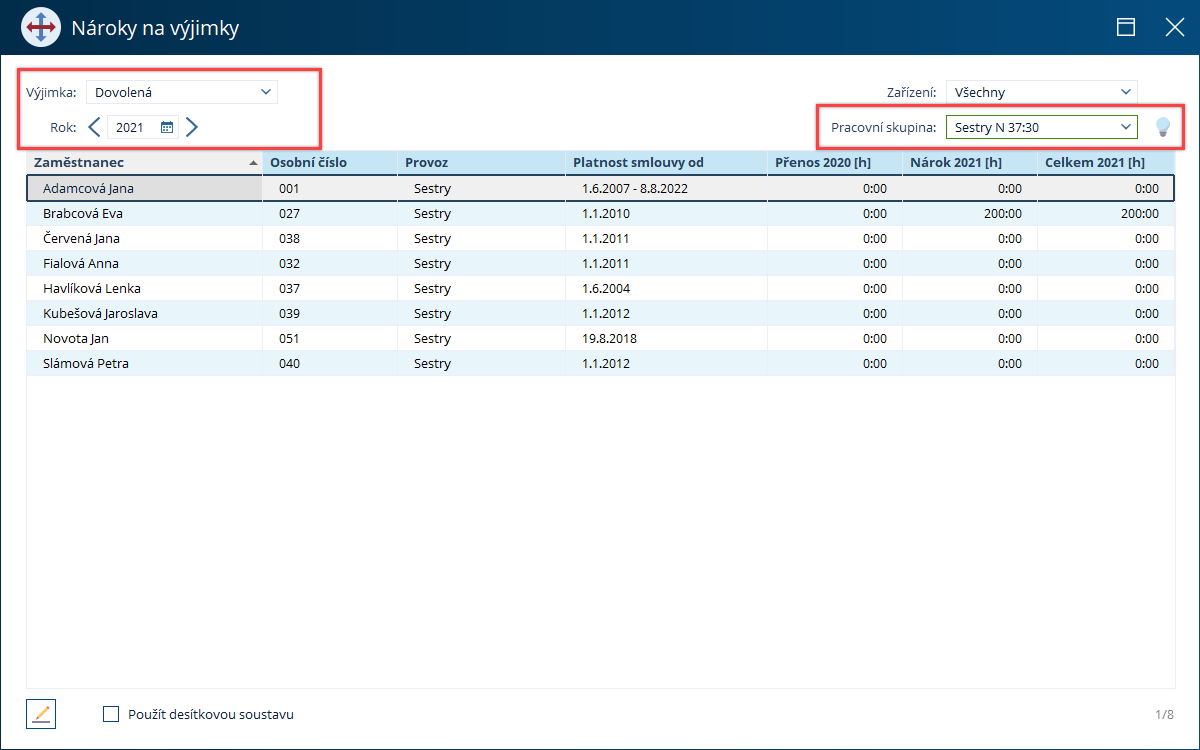Select employee Červená Jana
Image resolution: width=1200 pixels, height=750 pixels.
tap(81, 238)
